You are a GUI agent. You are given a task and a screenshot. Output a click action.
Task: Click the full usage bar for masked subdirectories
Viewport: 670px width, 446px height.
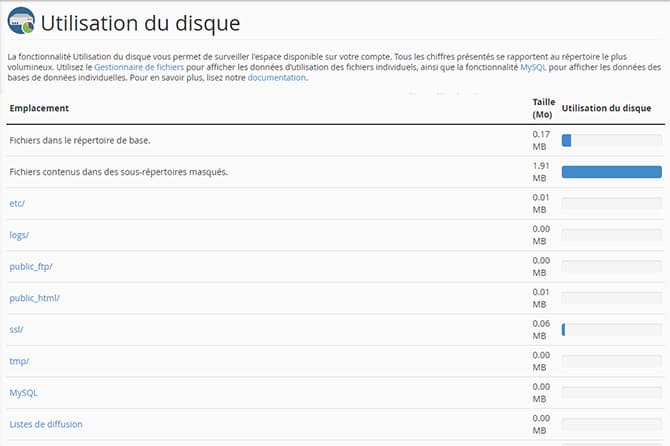point(611,172)
